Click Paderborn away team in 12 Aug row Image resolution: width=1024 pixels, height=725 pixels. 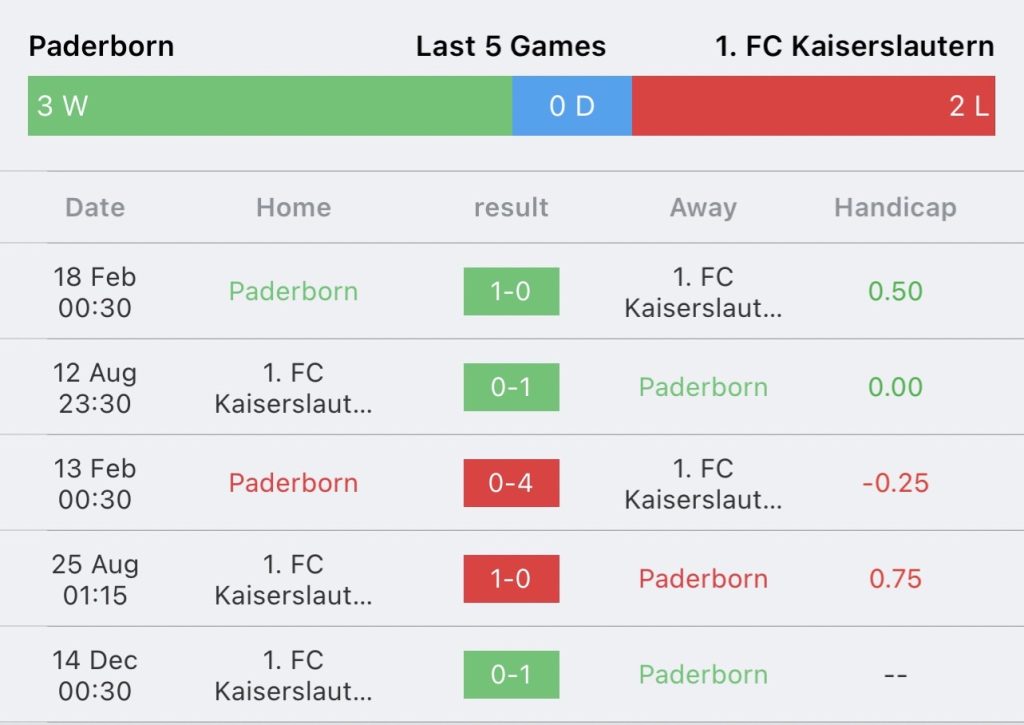[703, 387]
